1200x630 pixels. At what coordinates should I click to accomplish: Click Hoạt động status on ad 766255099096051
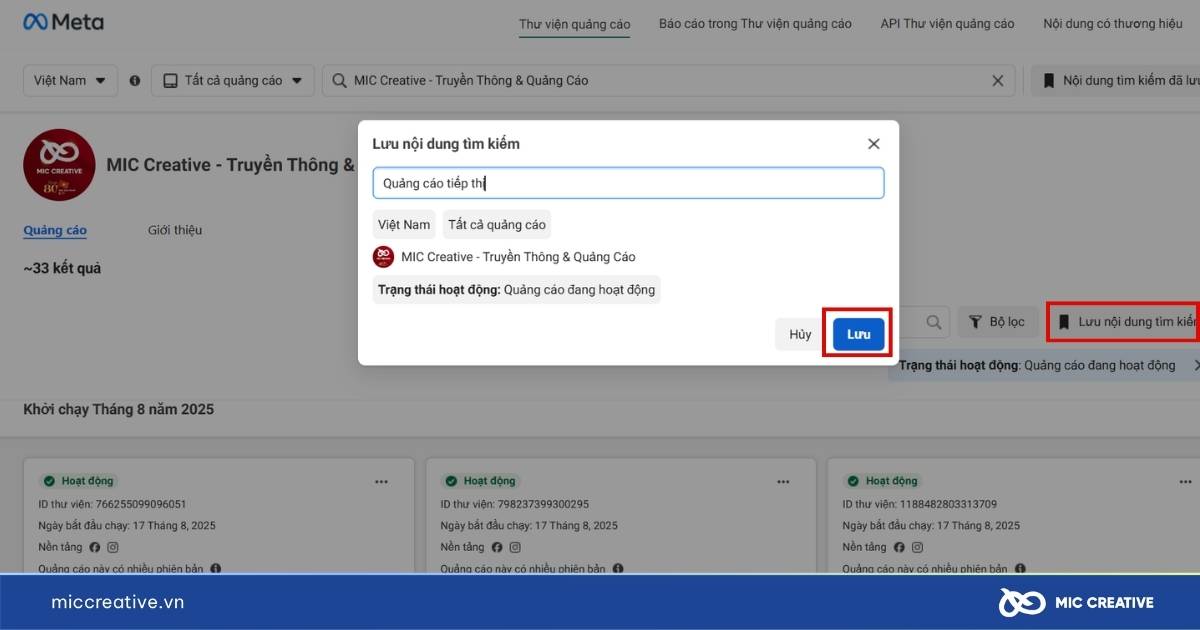pos(77,481)
